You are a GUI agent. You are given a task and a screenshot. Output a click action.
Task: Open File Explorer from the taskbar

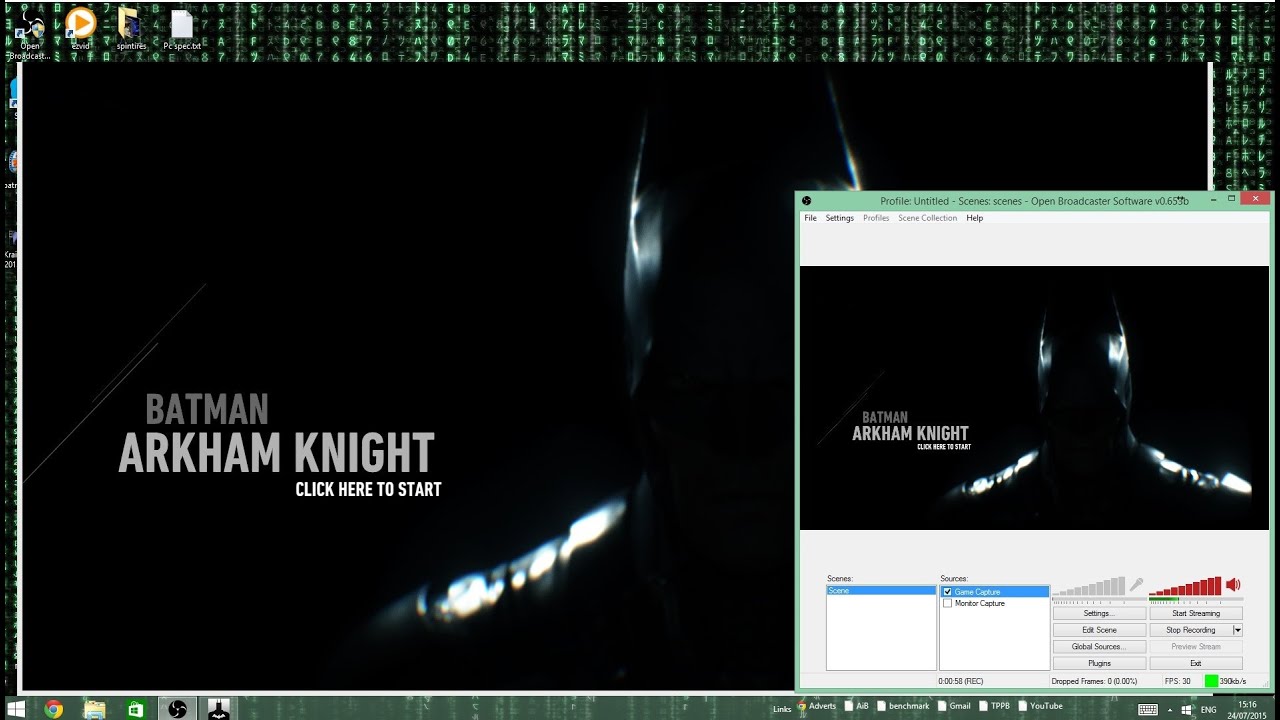tap(95, 708)
